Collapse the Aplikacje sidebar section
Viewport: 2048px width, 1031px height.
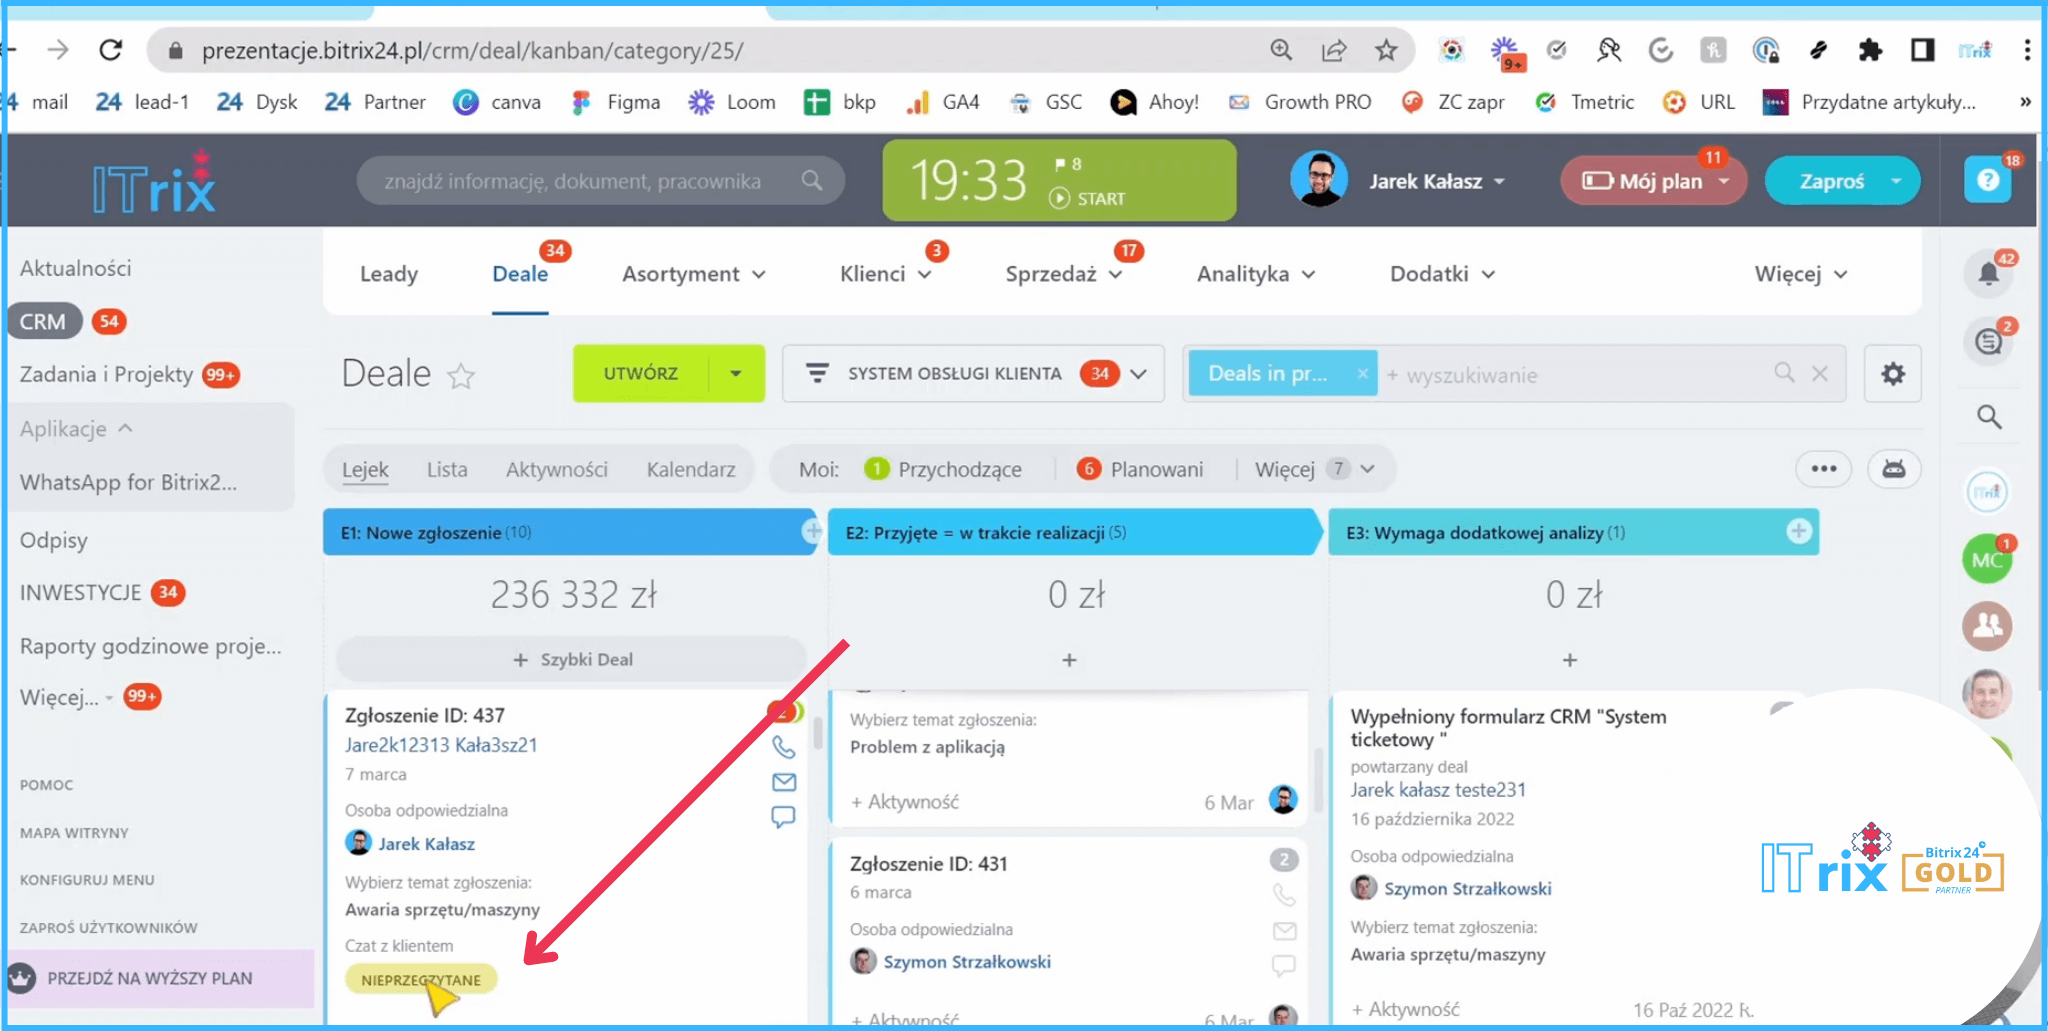(125, 429)
